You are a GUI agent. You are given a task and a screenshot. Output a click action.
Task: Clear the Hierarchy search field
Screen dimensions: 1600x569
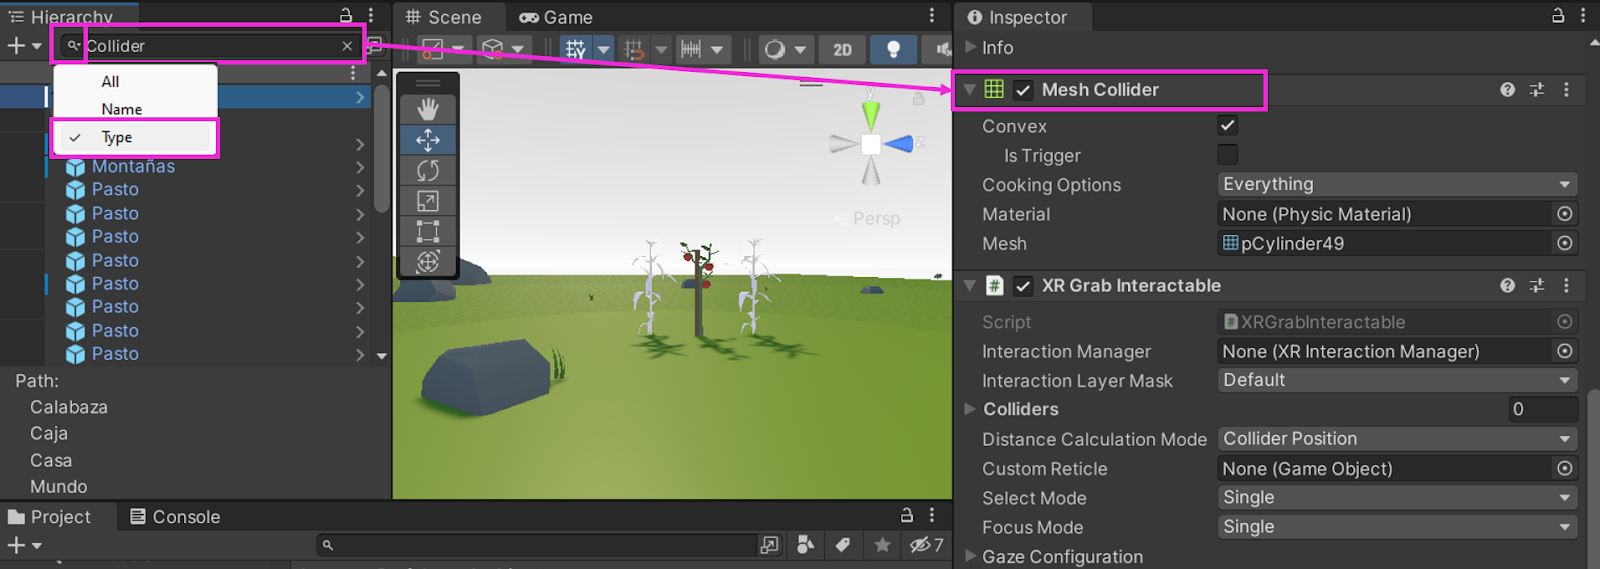pos(347,46)
